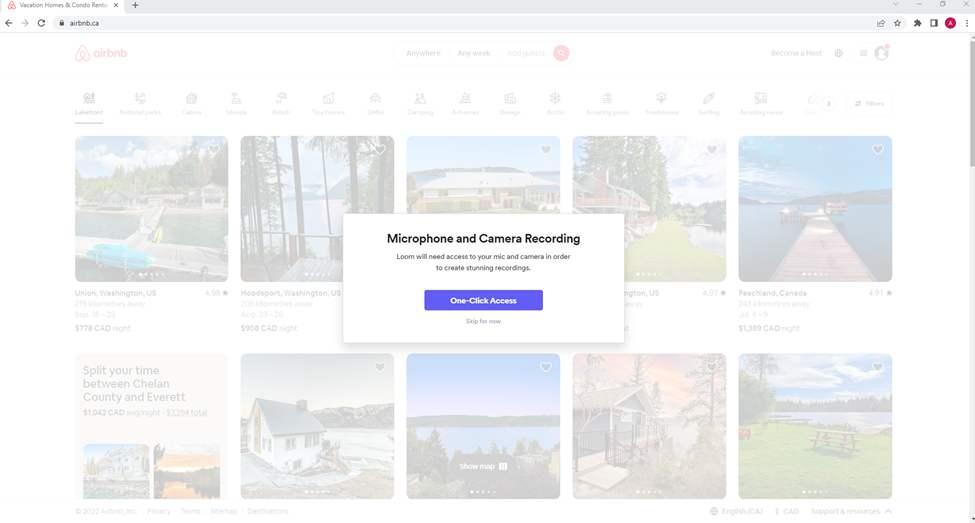This screenshot has width=975, height=523.
Task: Switch to the Design category tab
Action: pos(510,103)
